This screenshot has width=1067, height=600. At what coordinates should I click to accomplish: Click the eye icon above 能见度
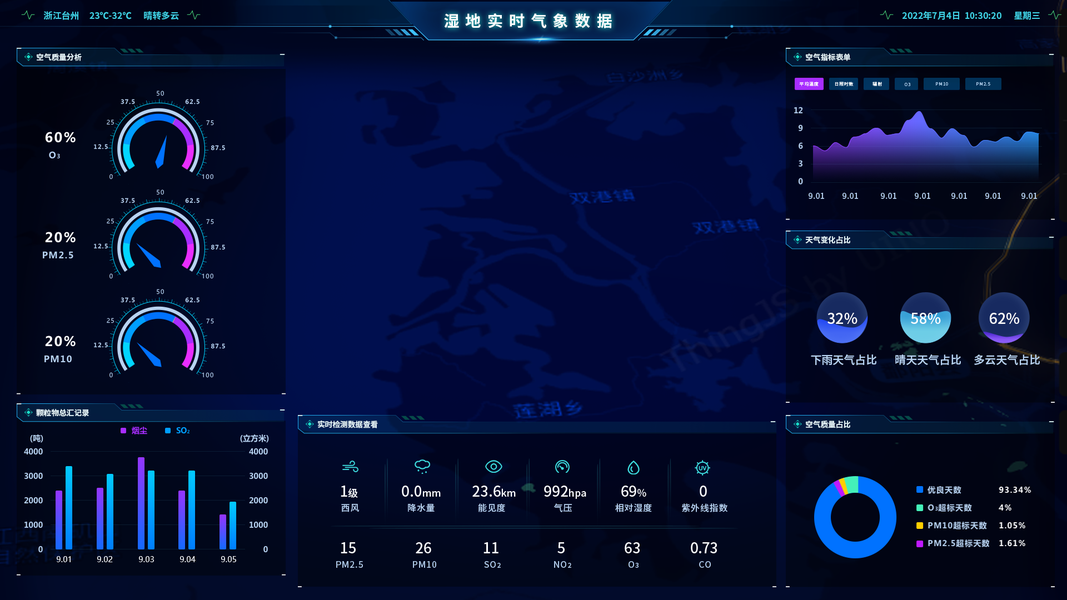pos(493,467)
